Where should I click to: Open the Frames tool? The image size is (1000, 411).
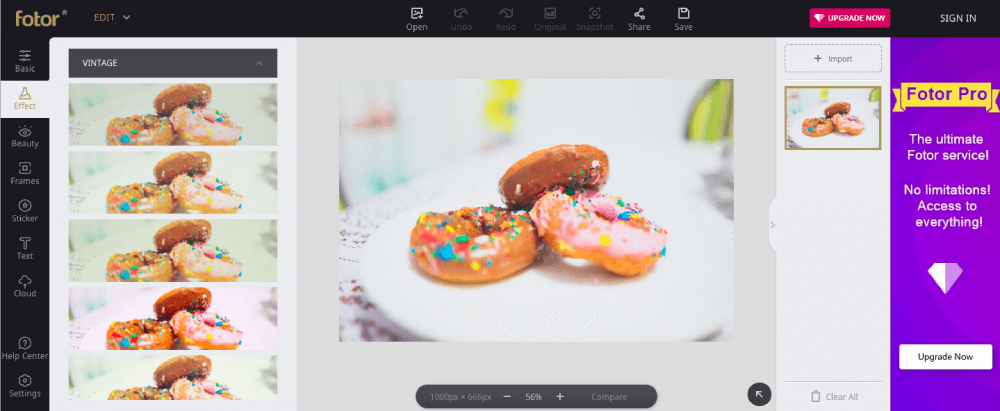[24, 173]
